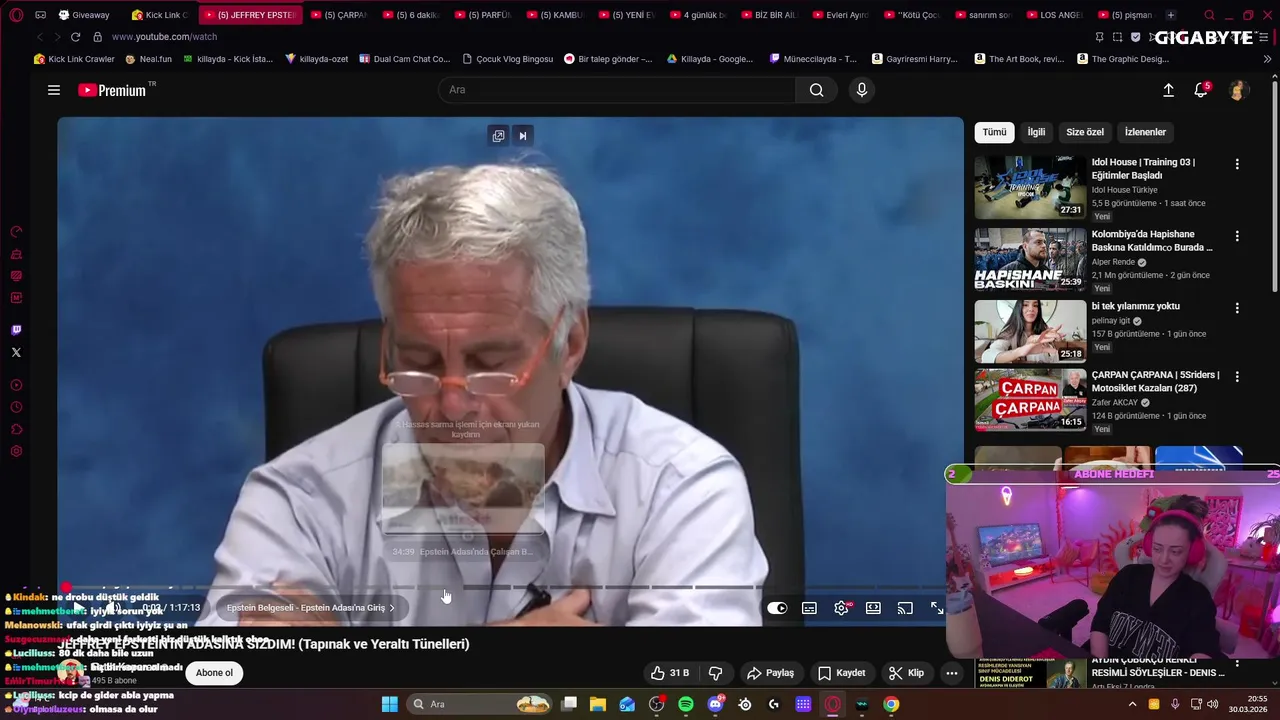The height and width of the screenshot is (720, 1280).
Task: Skip to next video using top overlay icon
Action: [522, 136]
